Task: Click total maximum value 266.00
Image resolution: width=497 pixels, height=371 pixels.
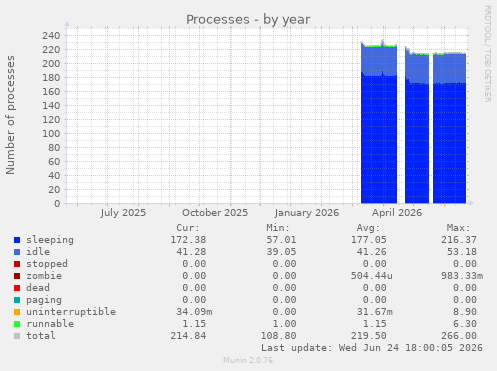Action: [x=459, y=336]
